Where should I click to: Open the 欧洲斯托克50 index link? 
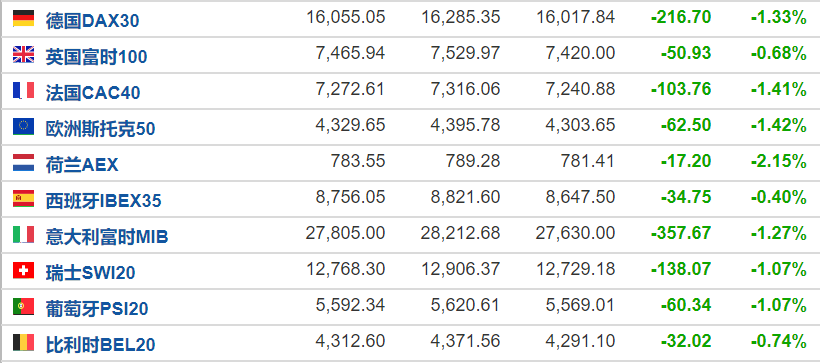click(x=100, y=129)
